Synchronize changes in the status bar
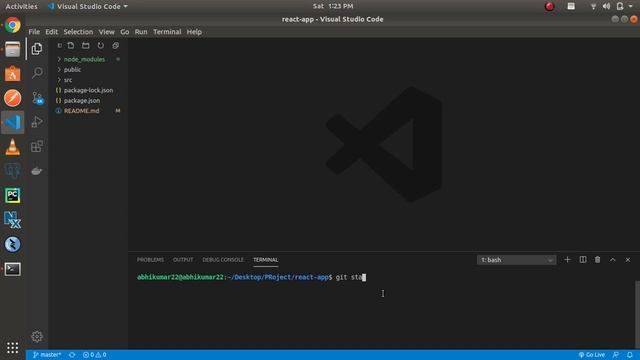The width and height of the screenshot is (640, 360). (x=72, y=355)
